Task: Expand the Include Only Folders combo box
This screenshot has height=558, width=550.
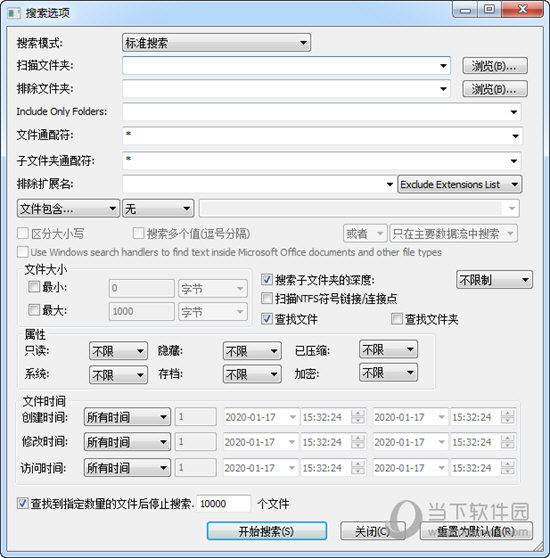Action: 514,112
